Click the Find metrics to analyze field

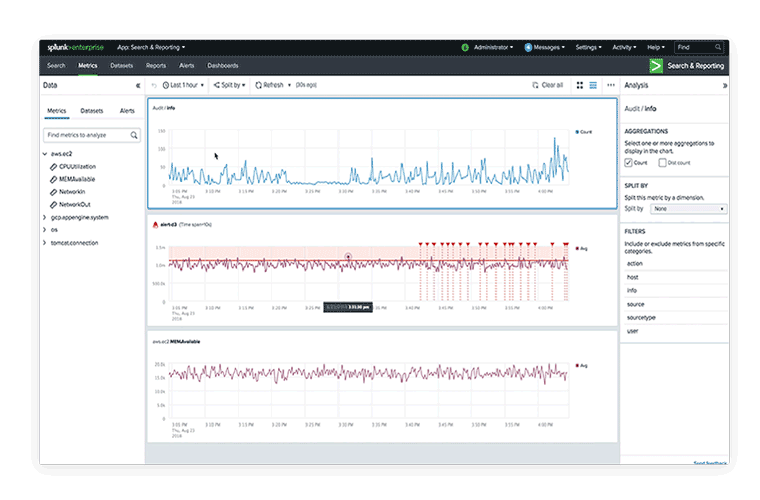coord(85,135)
